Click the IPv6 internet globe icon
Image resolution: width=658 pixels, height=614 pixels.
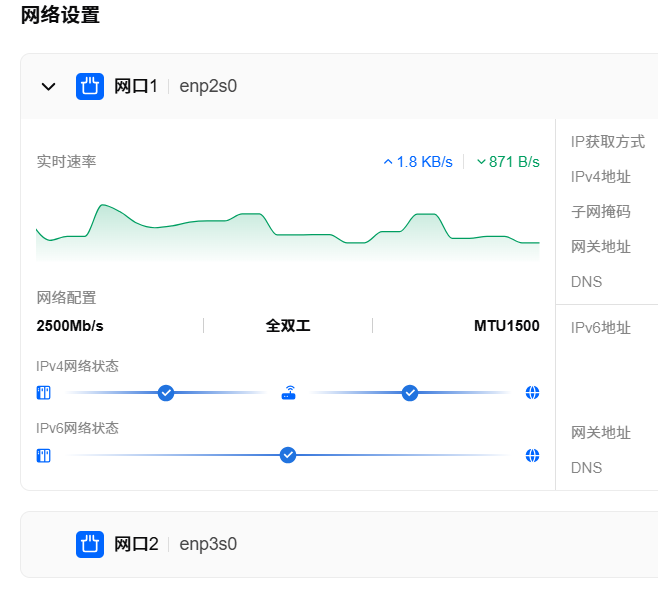532,455
